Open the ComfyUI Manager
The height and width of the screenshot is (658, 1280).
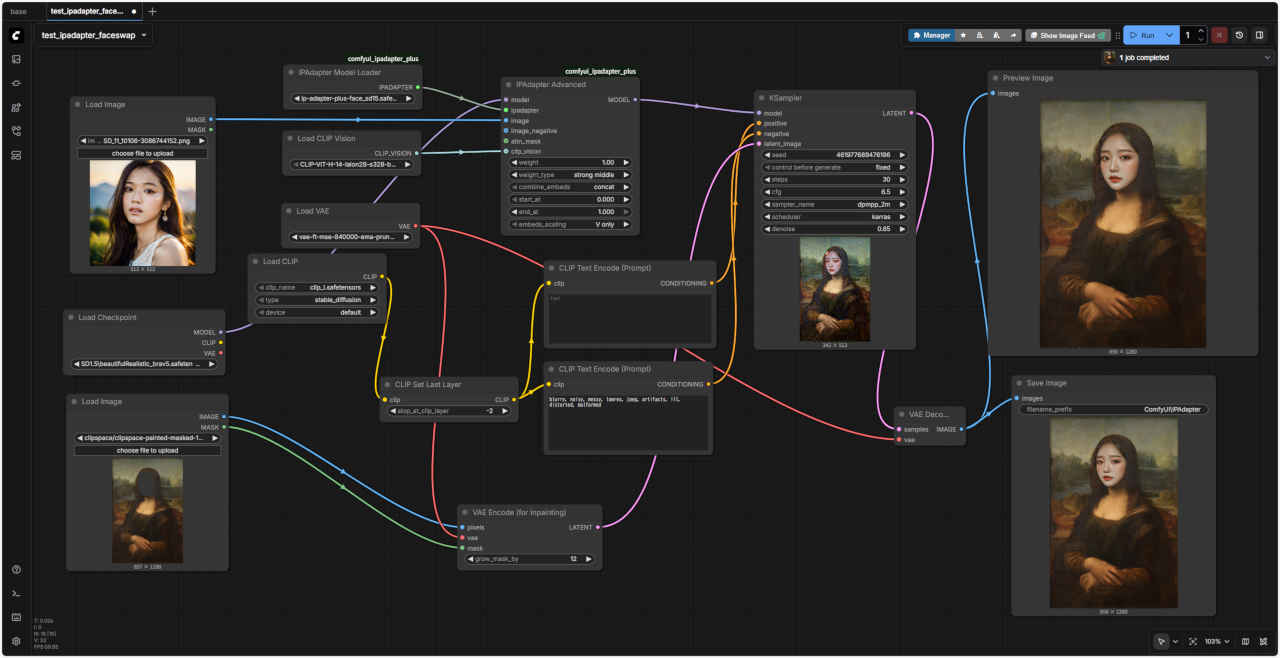(x=931, y=35)
